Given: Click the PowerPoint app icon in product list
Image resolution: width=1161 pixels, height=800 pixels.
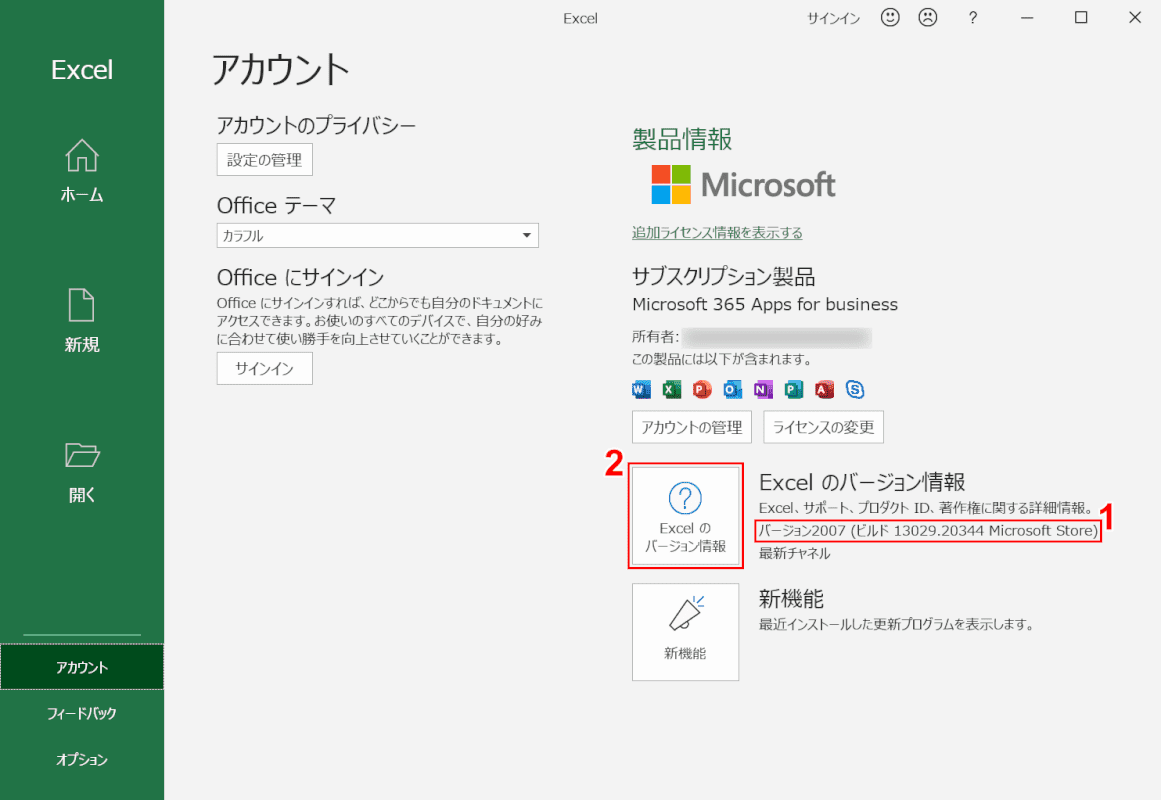Looking at the screenshot, I should (702, 389).
